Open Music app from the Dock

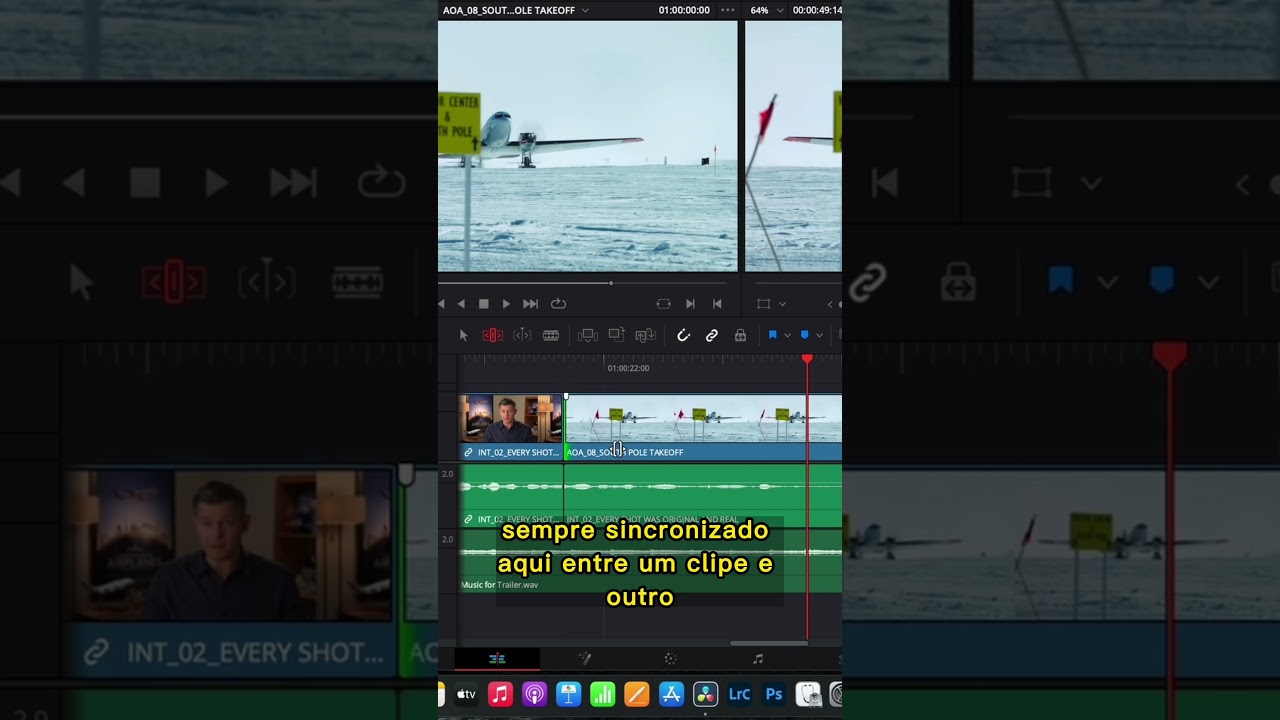pos(501,694)
